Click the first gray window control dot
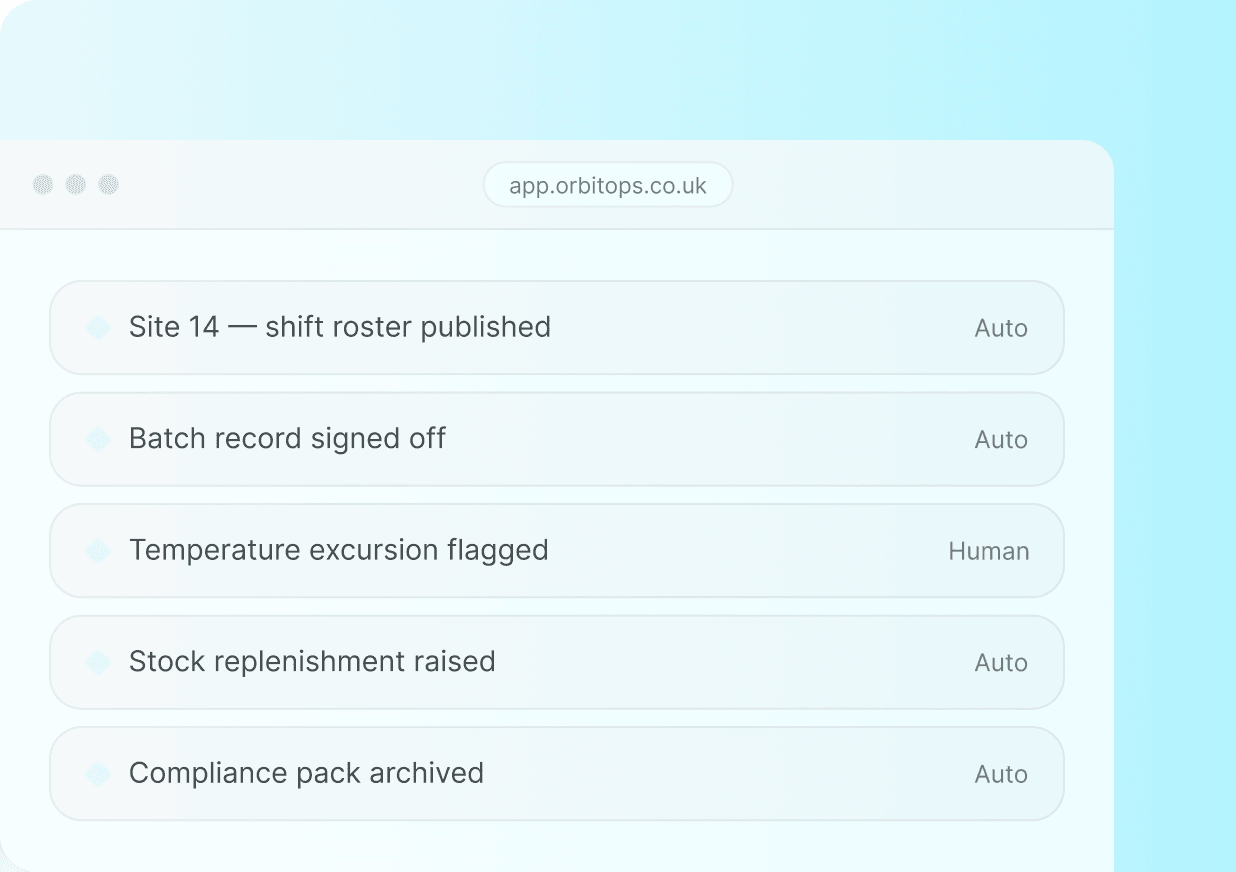 (43, 185)
